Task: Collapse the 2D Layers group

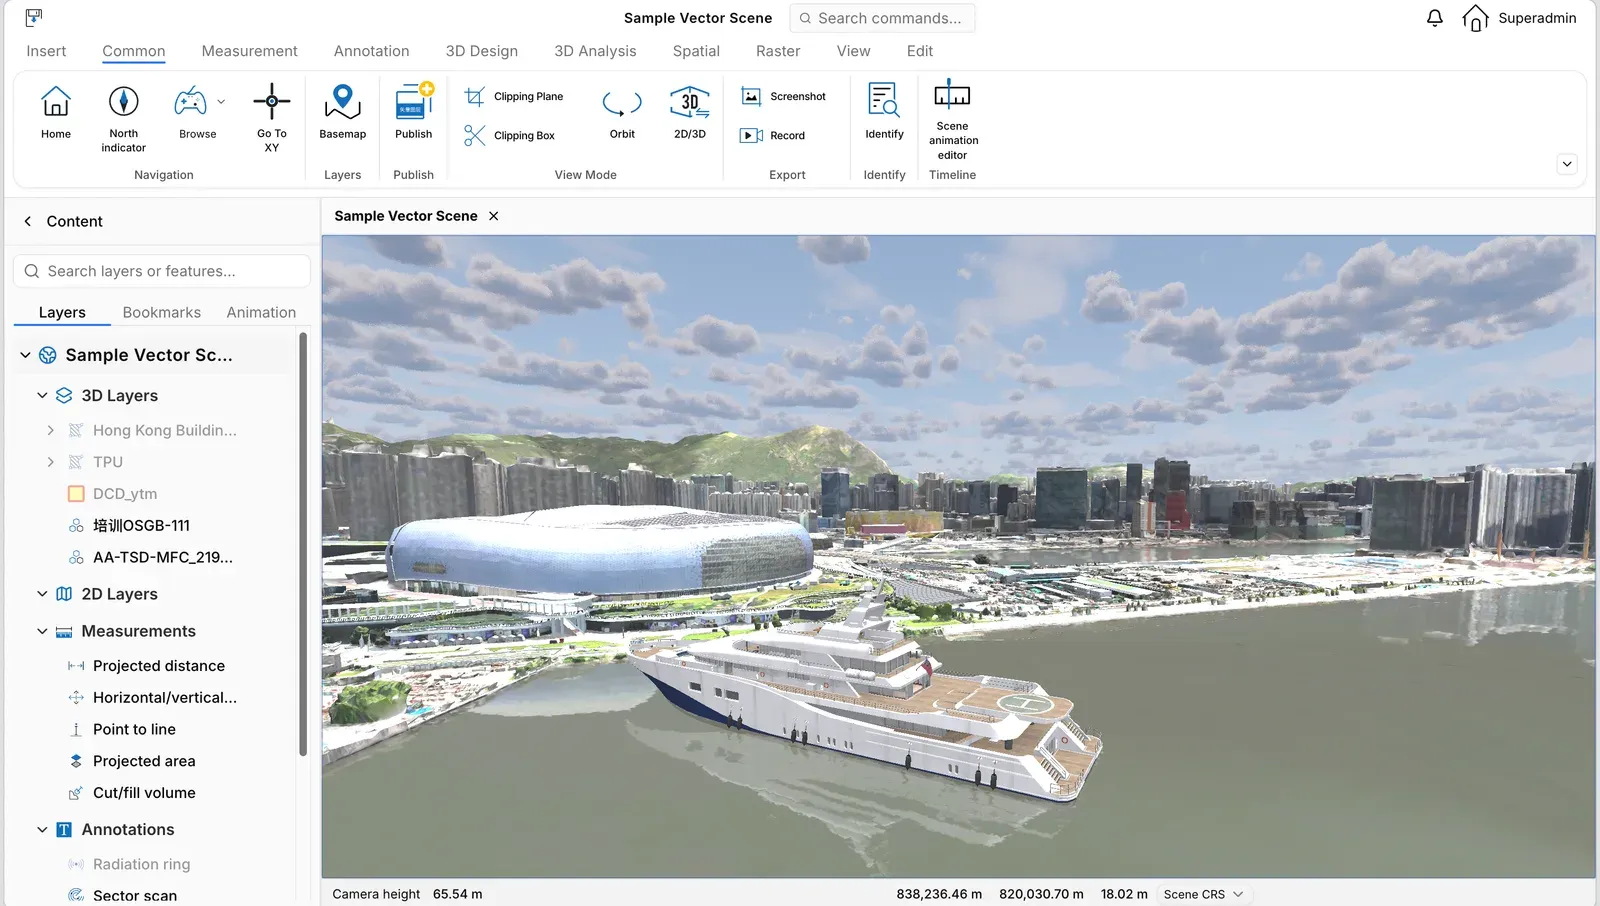Action: coord(42,594)
